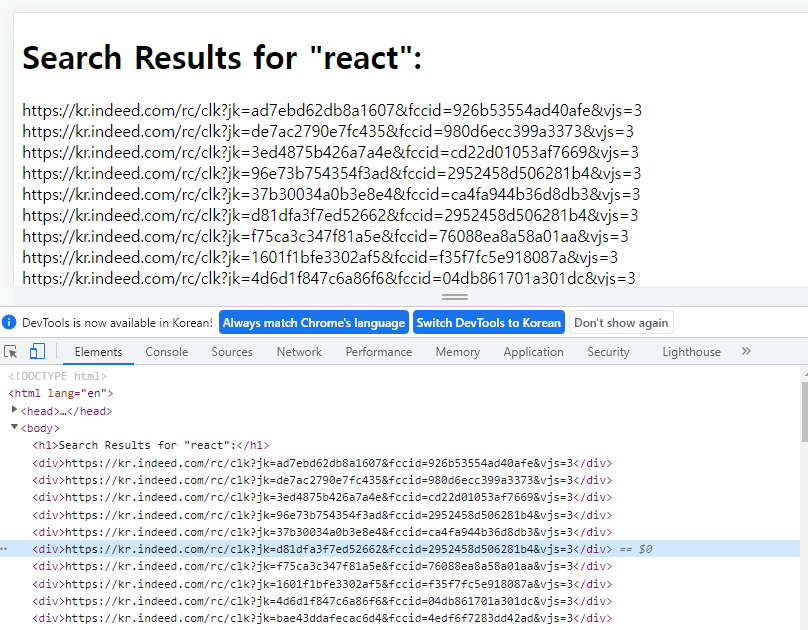Toggle the device toolbar icon

[x=37, y=351]
